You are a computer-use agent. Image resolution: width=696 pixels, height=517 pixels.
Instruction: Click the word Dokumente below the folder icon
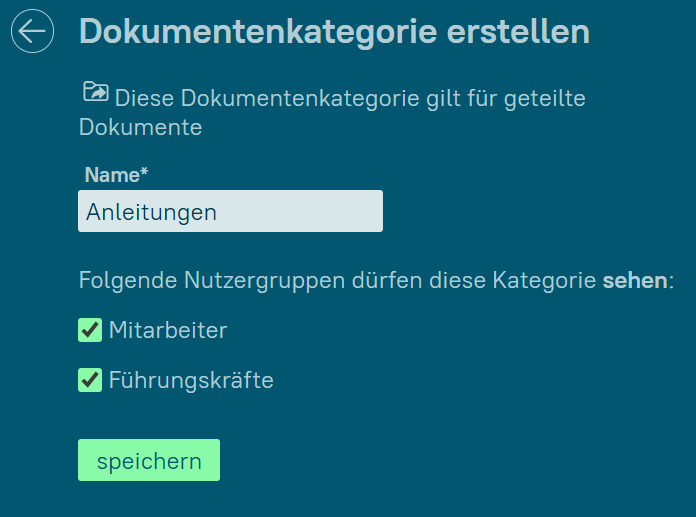(141, 128)
